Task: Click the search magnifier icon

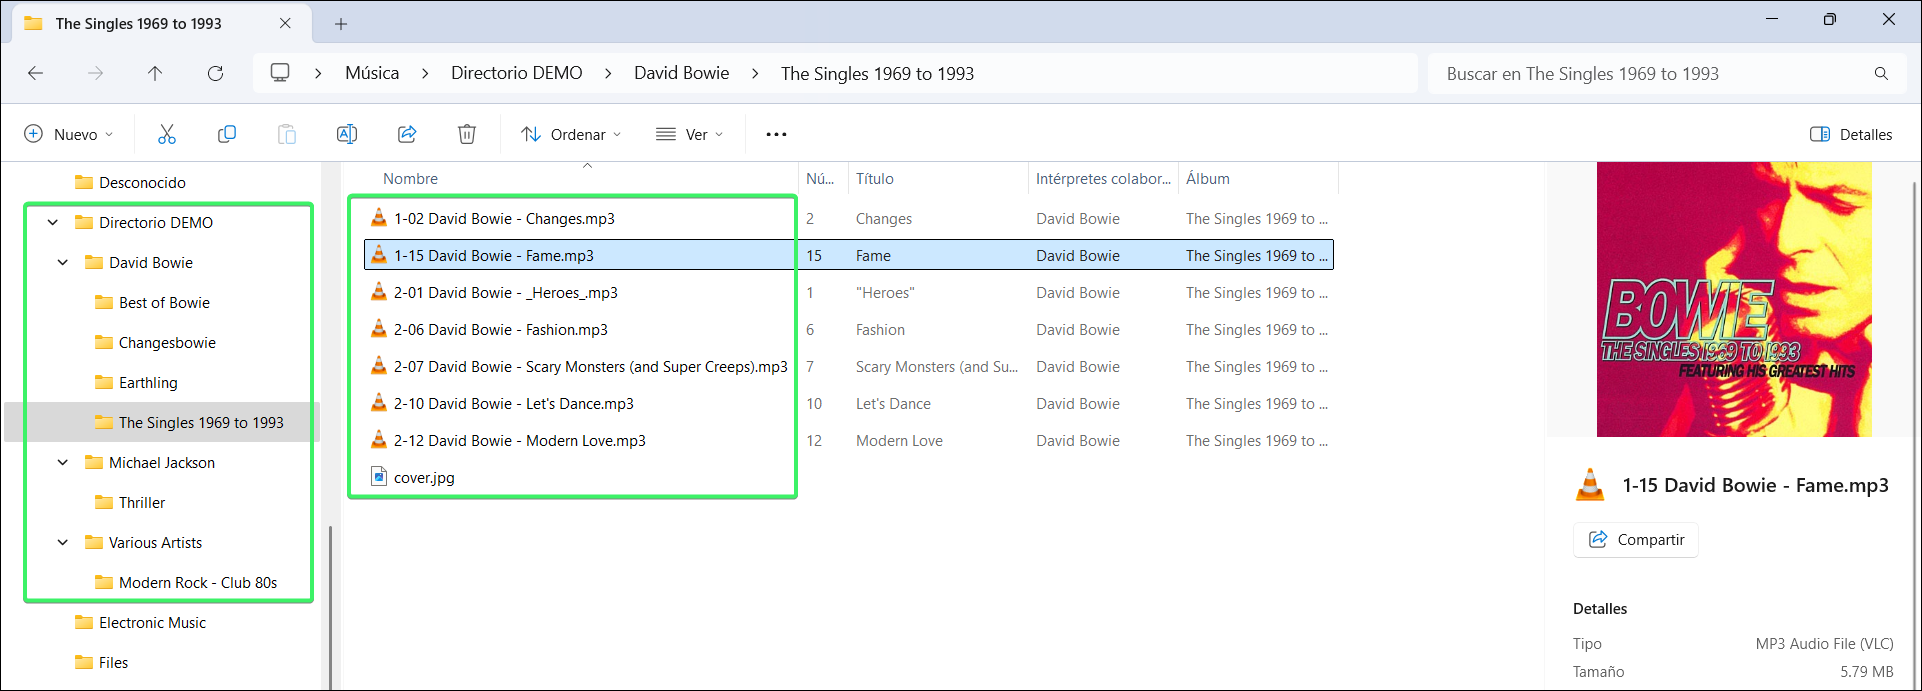Action: coord(1881,73)
